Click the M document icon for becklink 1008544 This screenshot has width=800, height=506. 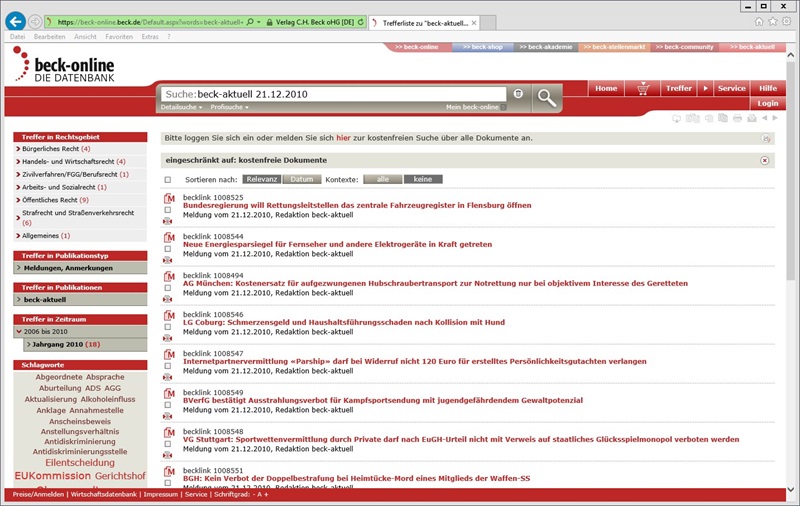[169, 237]
